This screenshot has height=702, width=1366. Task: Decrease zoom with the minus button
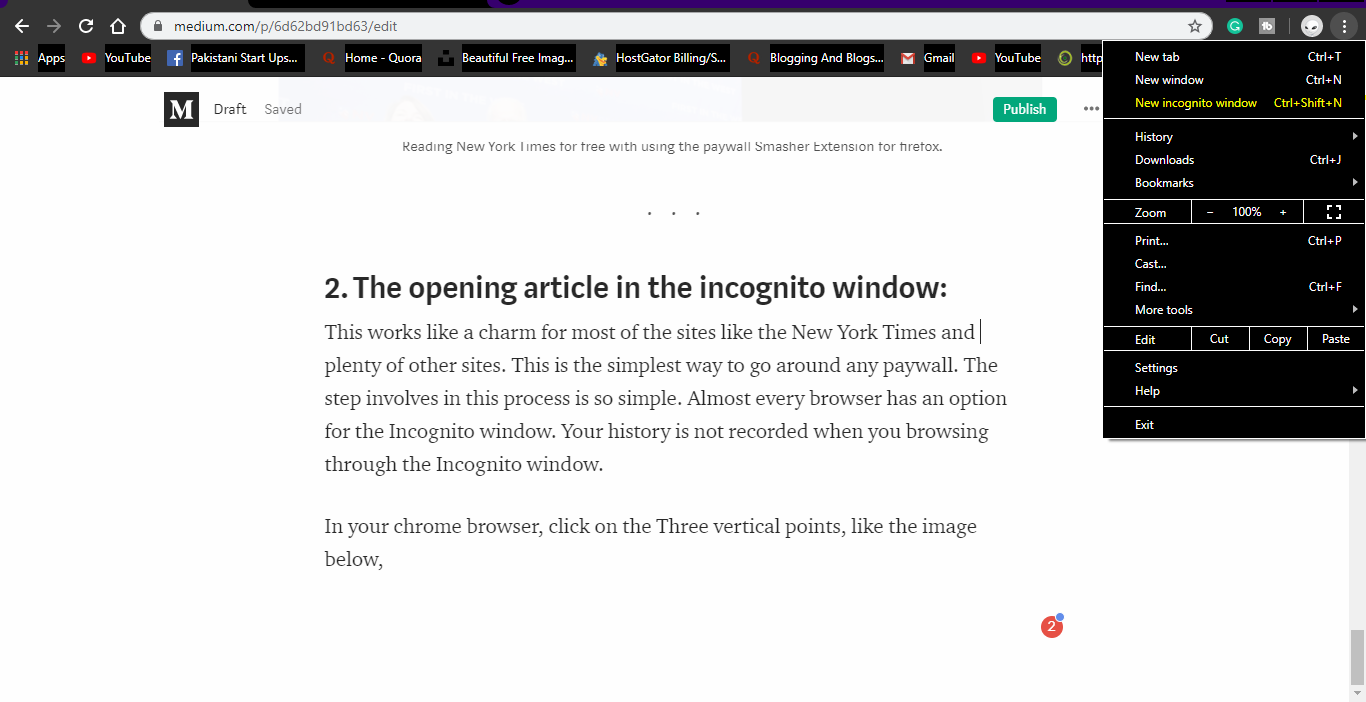click(1210, 212)
